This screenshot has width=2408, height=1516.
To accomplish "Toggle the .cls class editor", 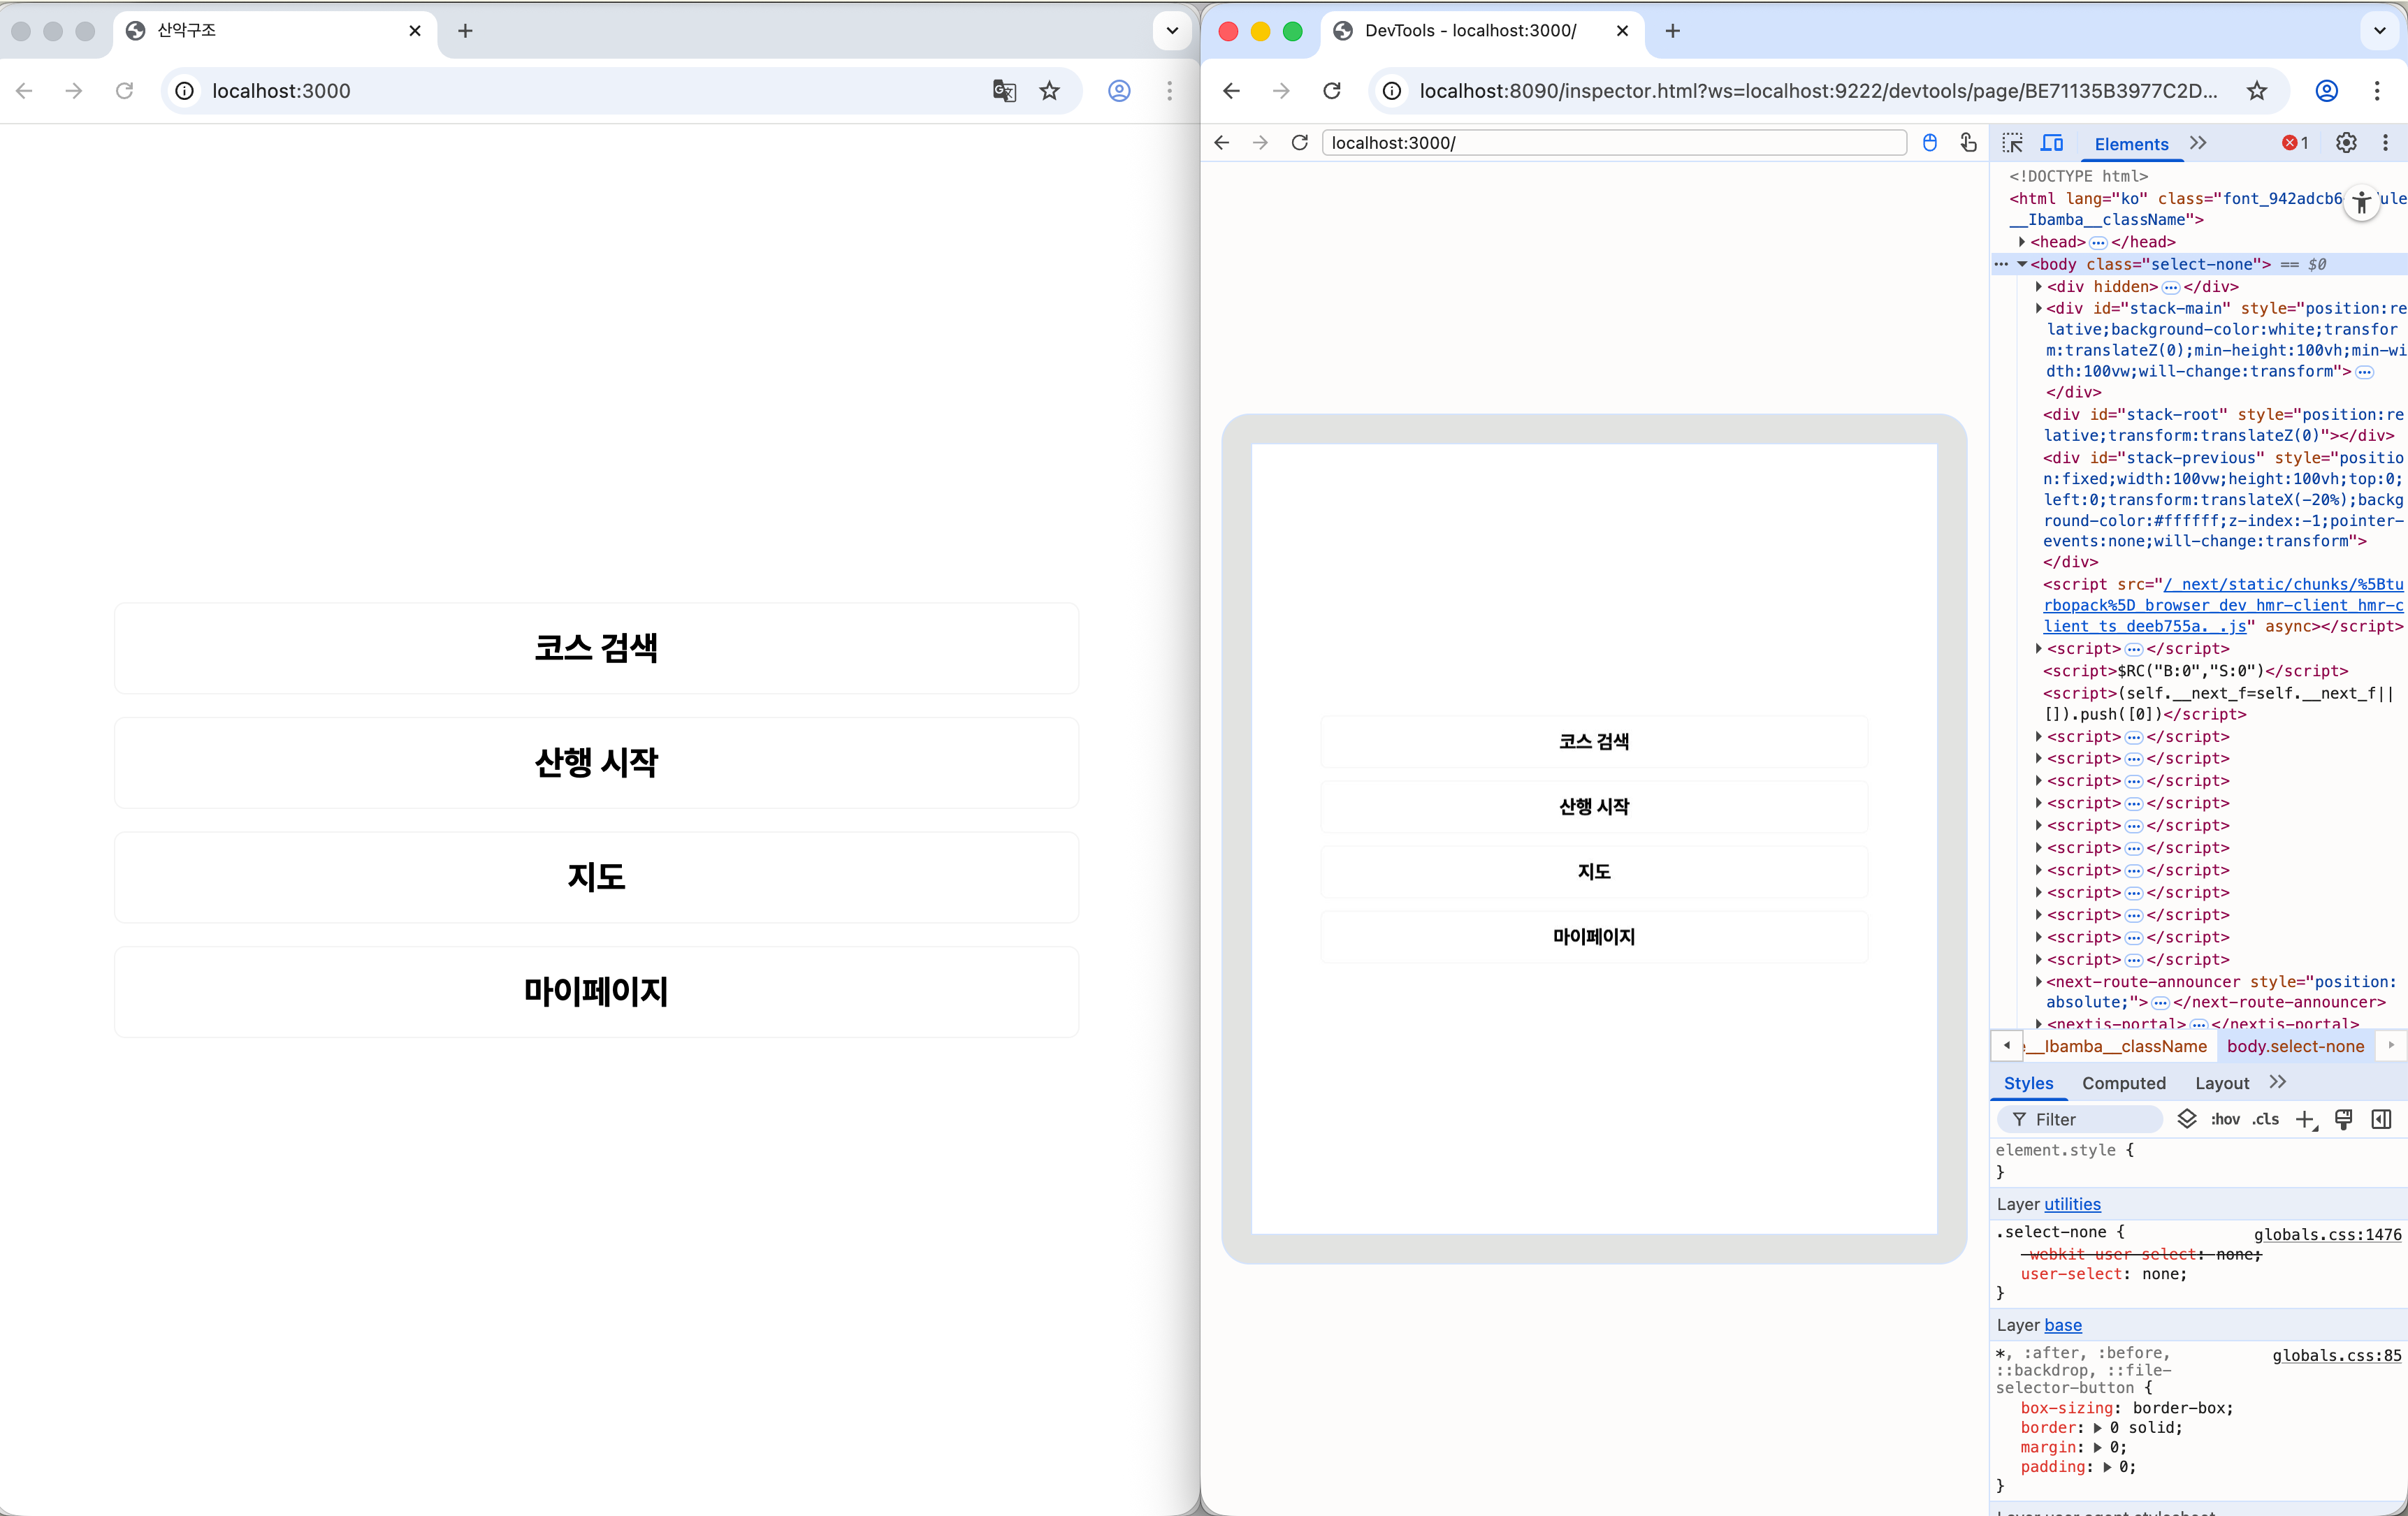I will pyautogui.click(x=2266, y=1119).
